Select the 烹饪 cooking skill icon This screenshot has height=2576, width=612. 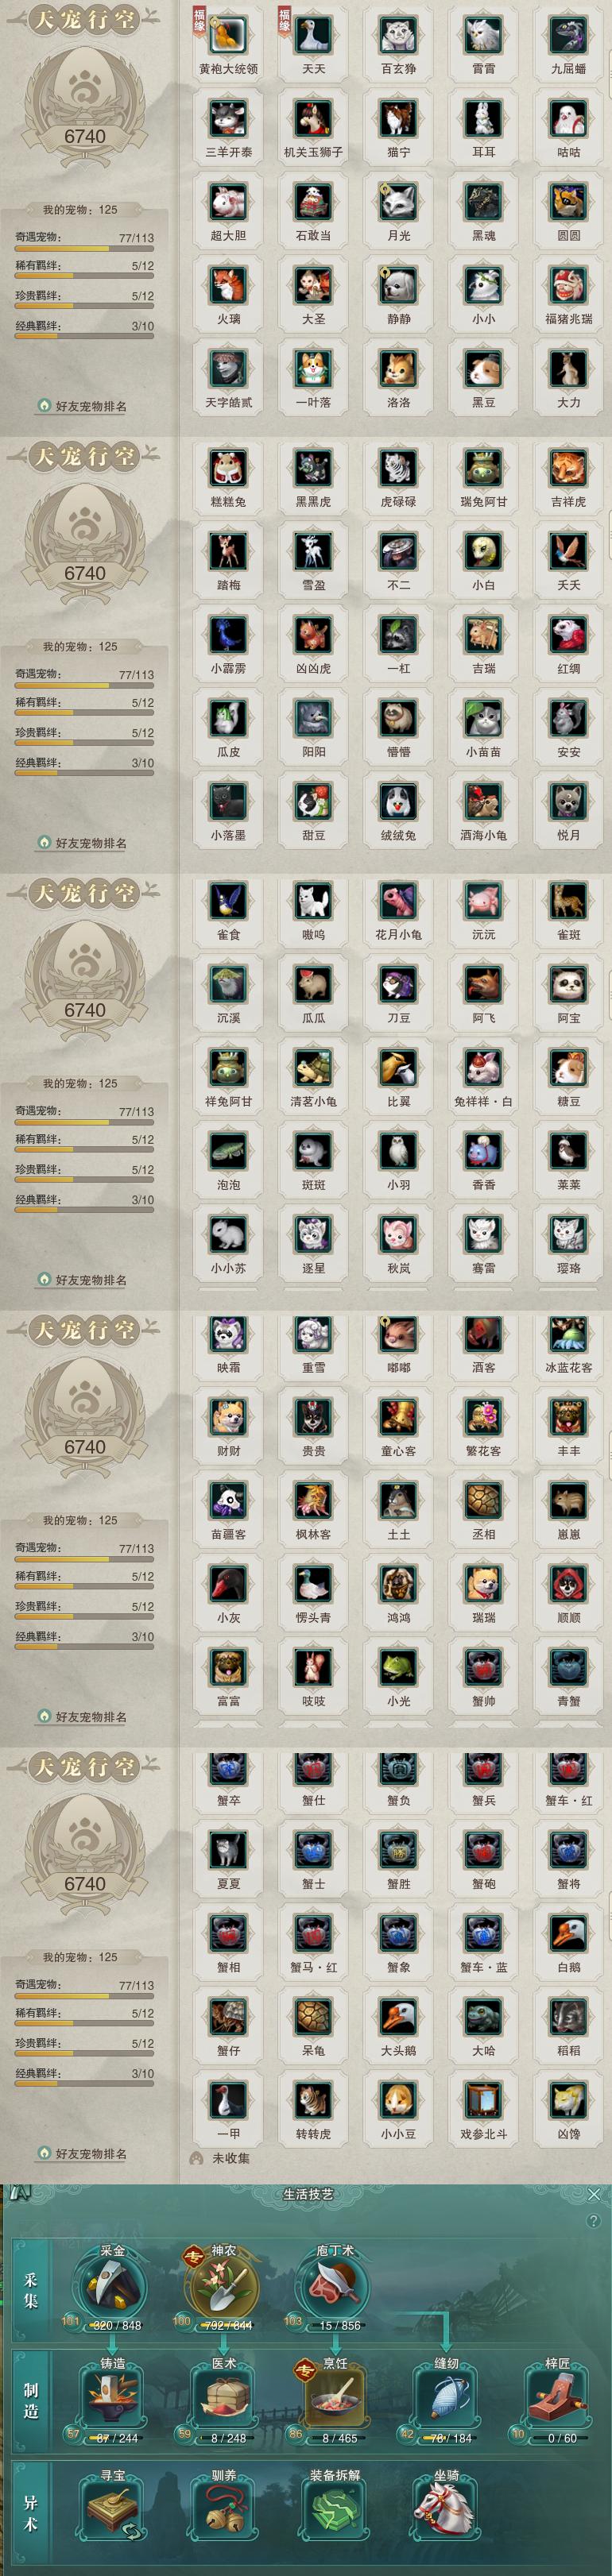335,2397
